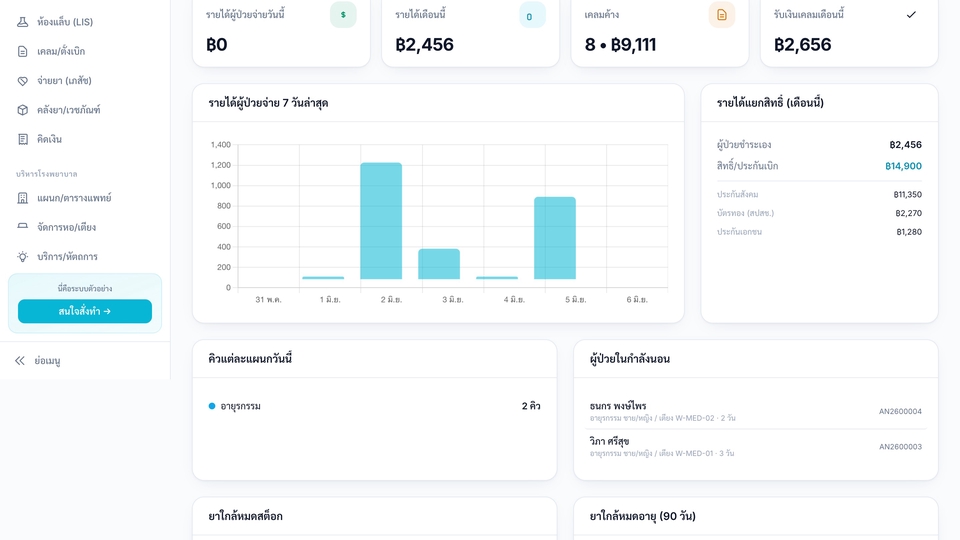
Task: Open the ห้องแล็บ (LIS) flask icon
Action: click(x=23, y=22)
